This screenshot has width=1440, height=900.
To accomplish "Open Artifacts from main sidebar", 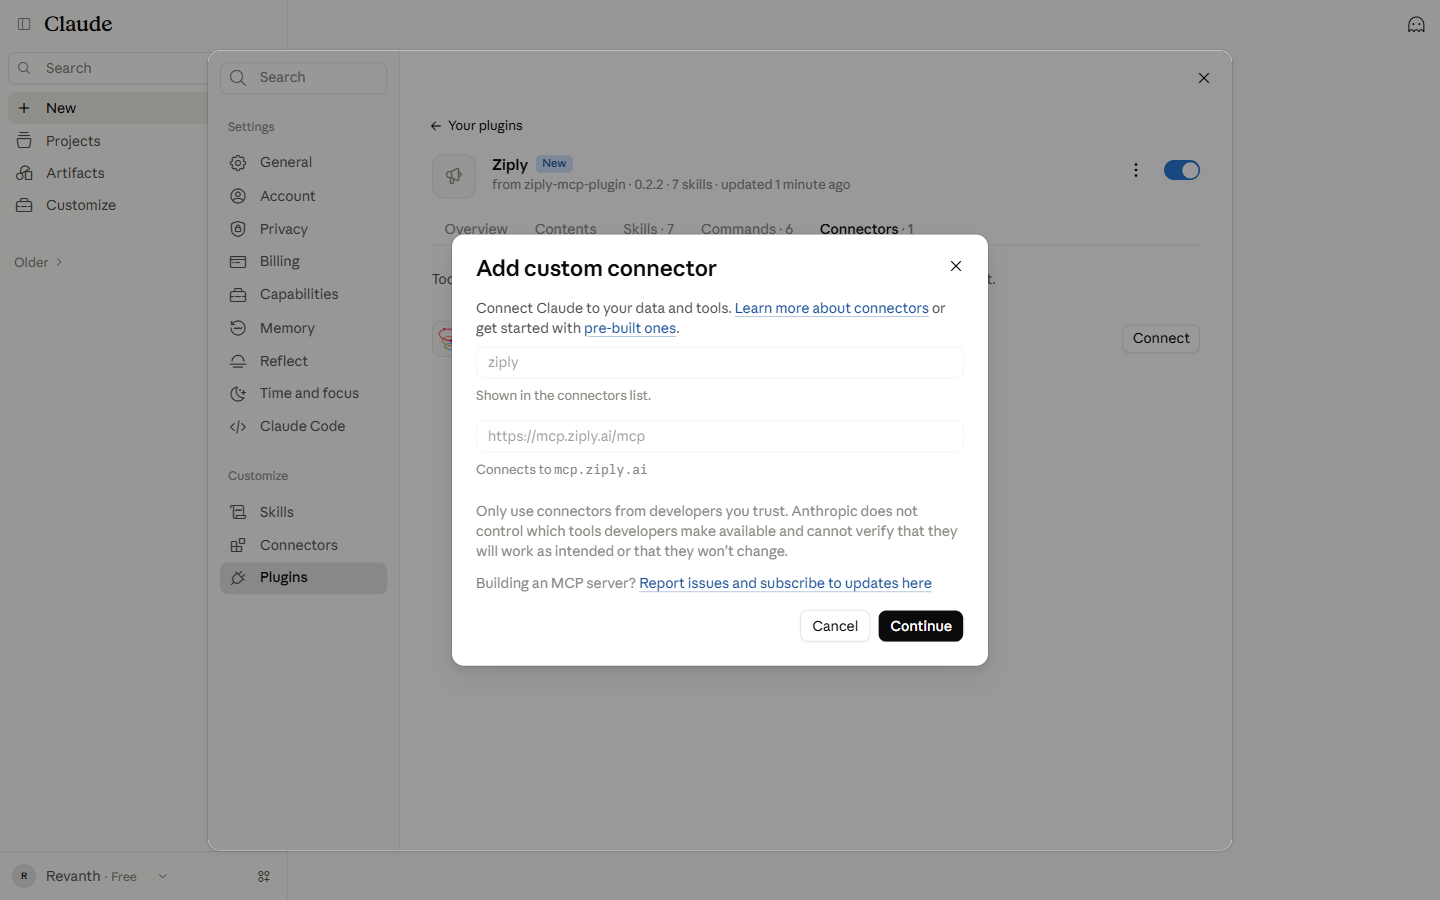I will click(75, 173).
